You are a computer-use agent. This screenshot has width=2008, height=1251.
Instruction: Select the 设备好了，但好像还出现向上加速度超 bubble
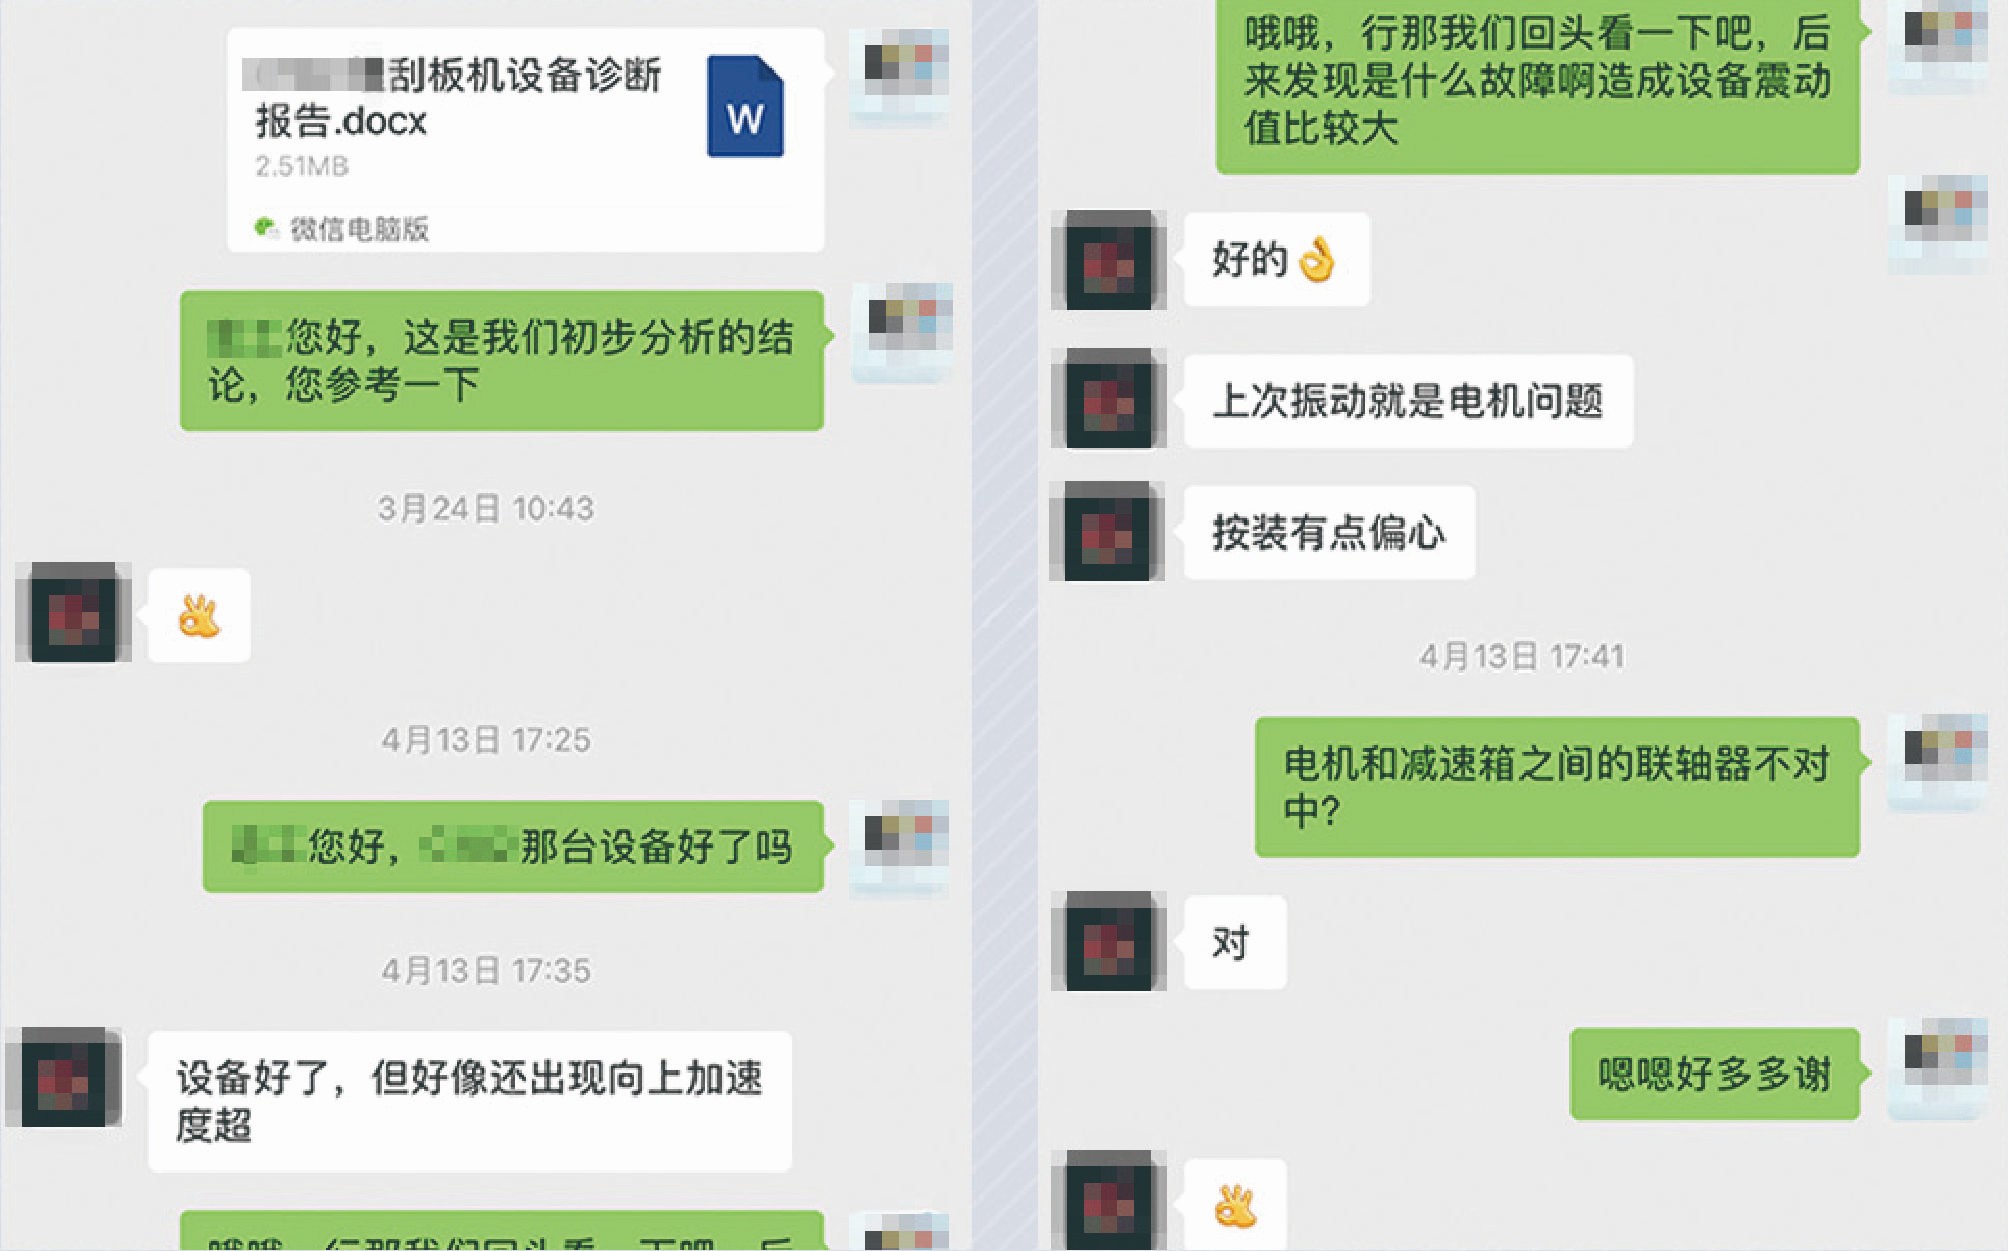470,1101
